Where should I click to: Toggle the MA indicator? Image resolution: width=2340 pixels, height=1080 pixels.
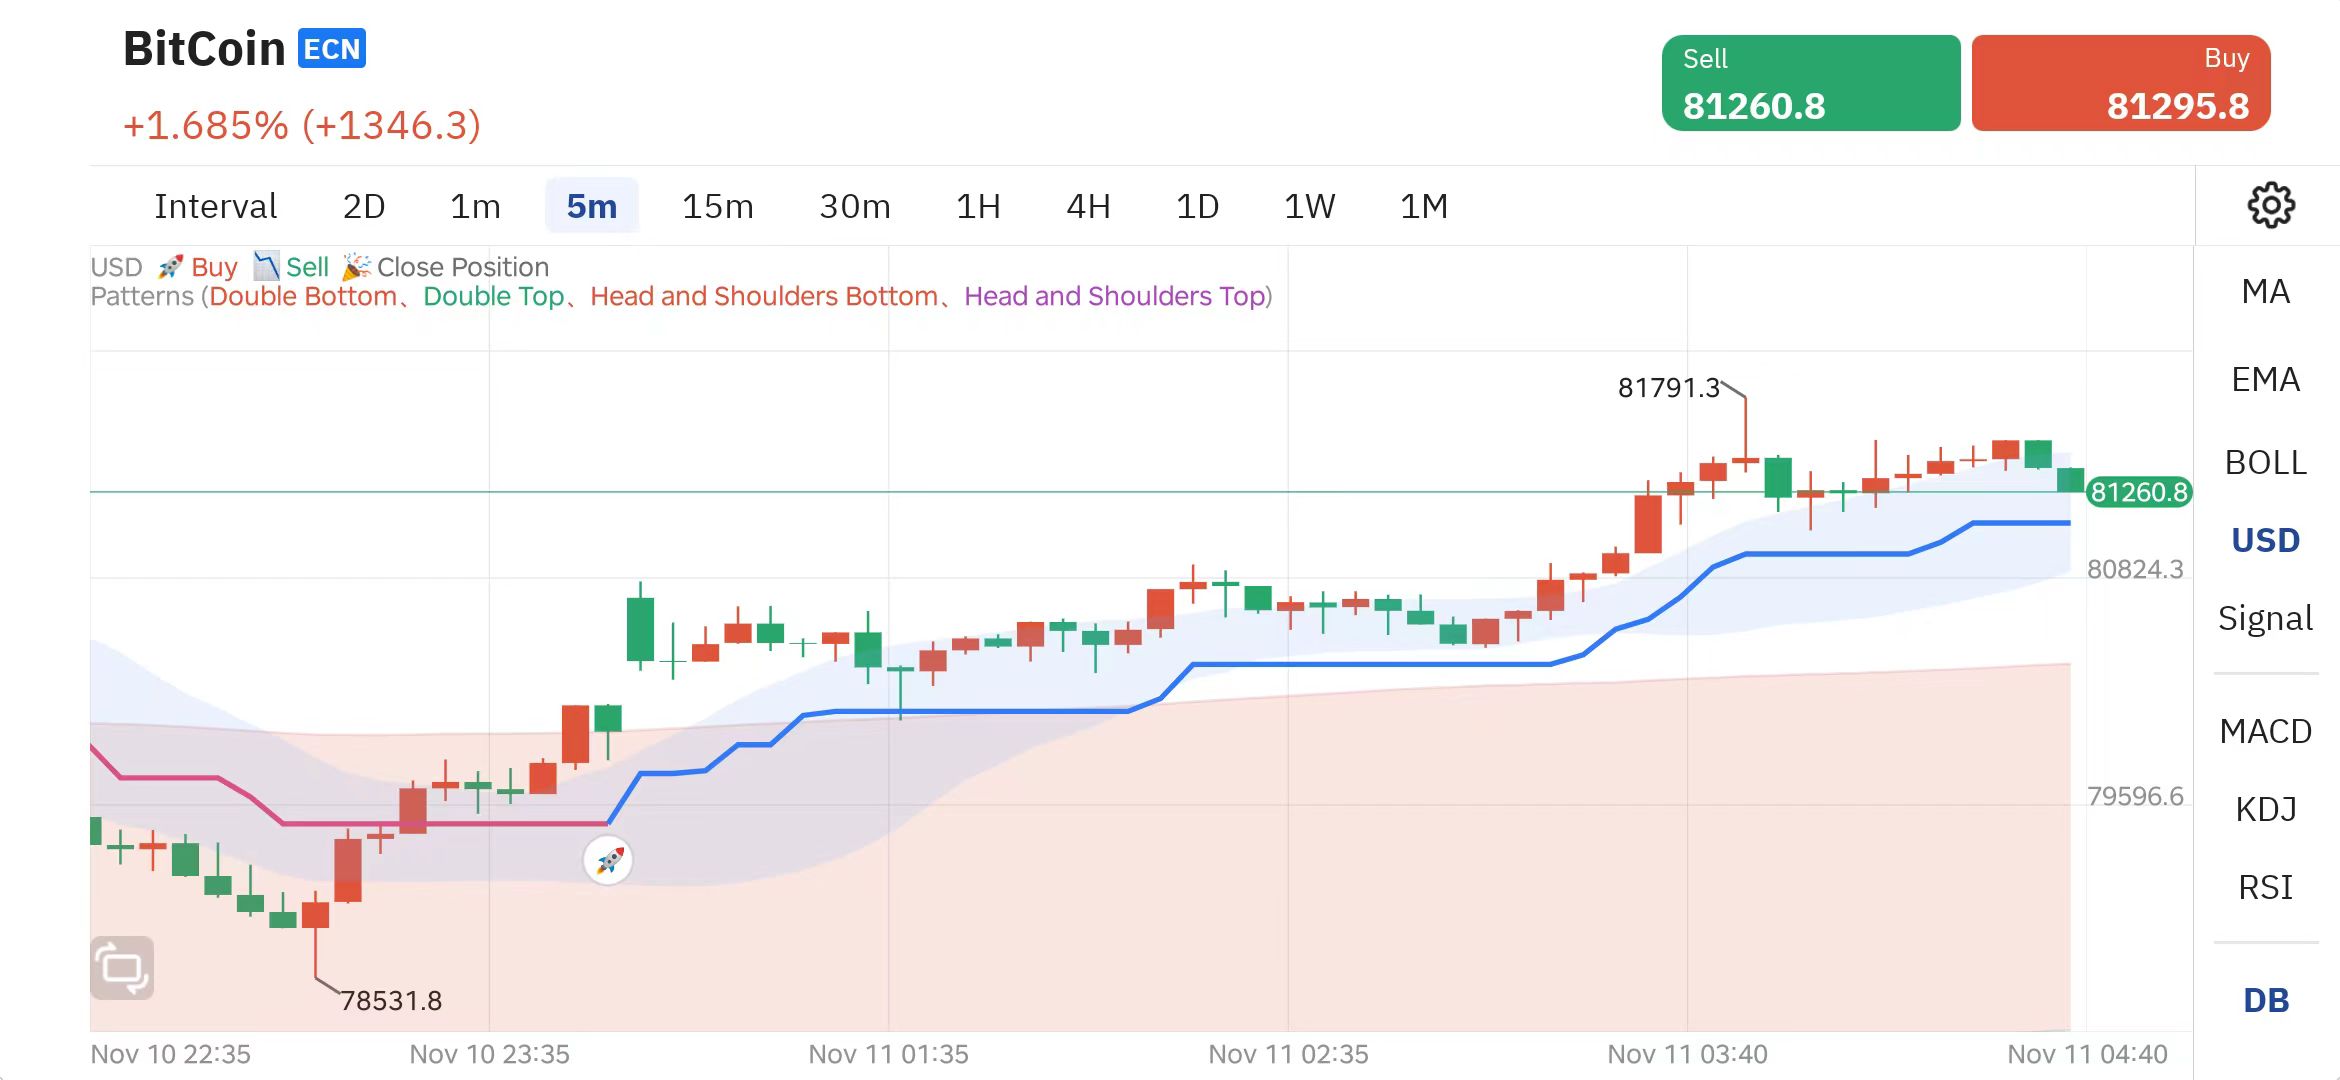(2265, 292)
